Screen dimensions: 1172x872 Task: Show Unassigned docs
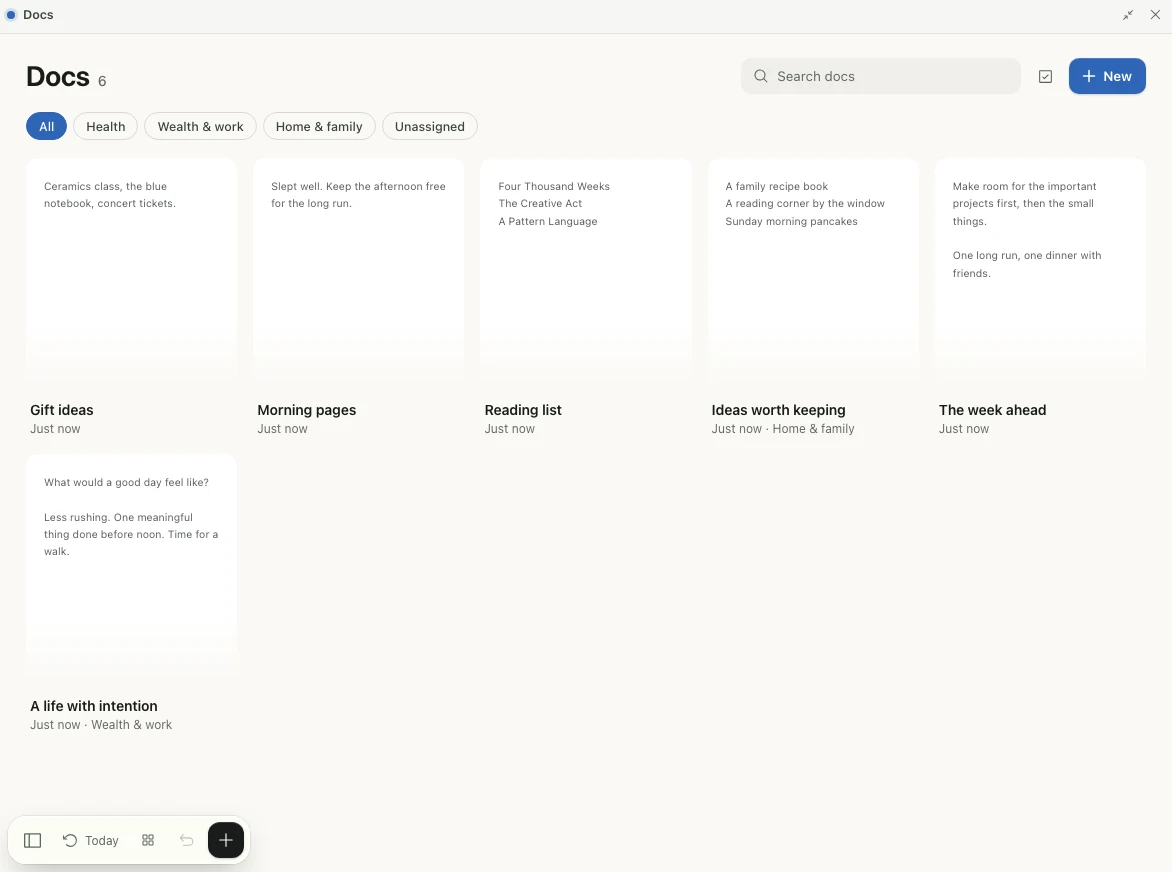[430, 126]
